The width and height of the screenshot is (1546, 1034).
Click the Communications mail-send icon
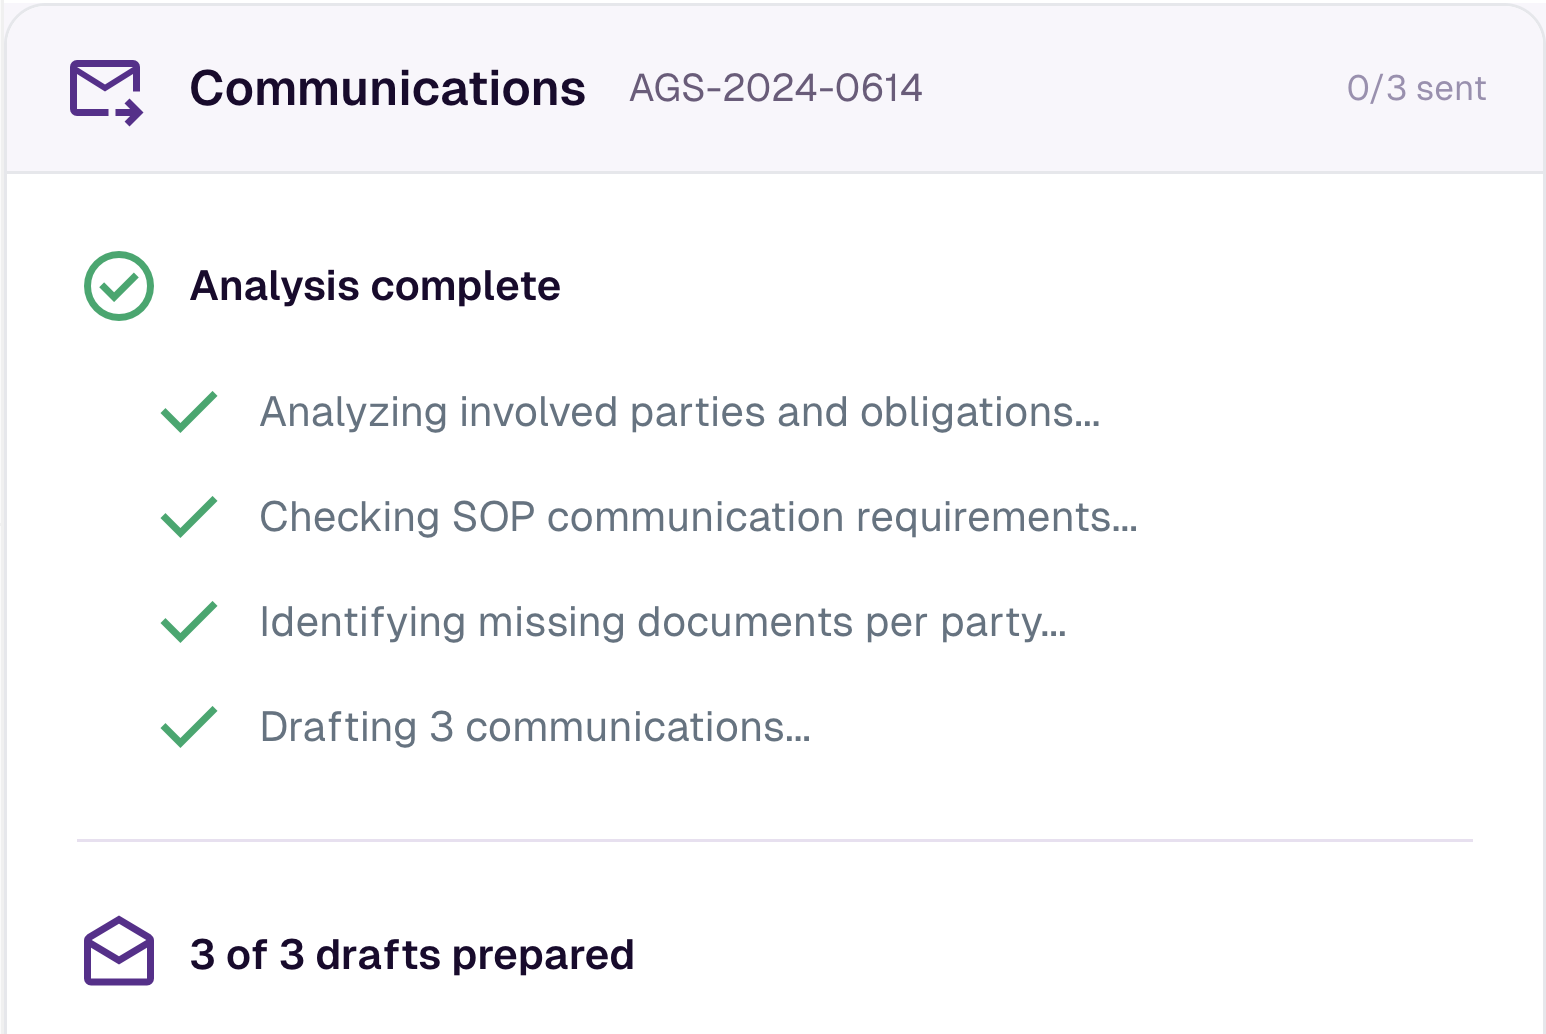pyautogui.click(x=106, y=91)
